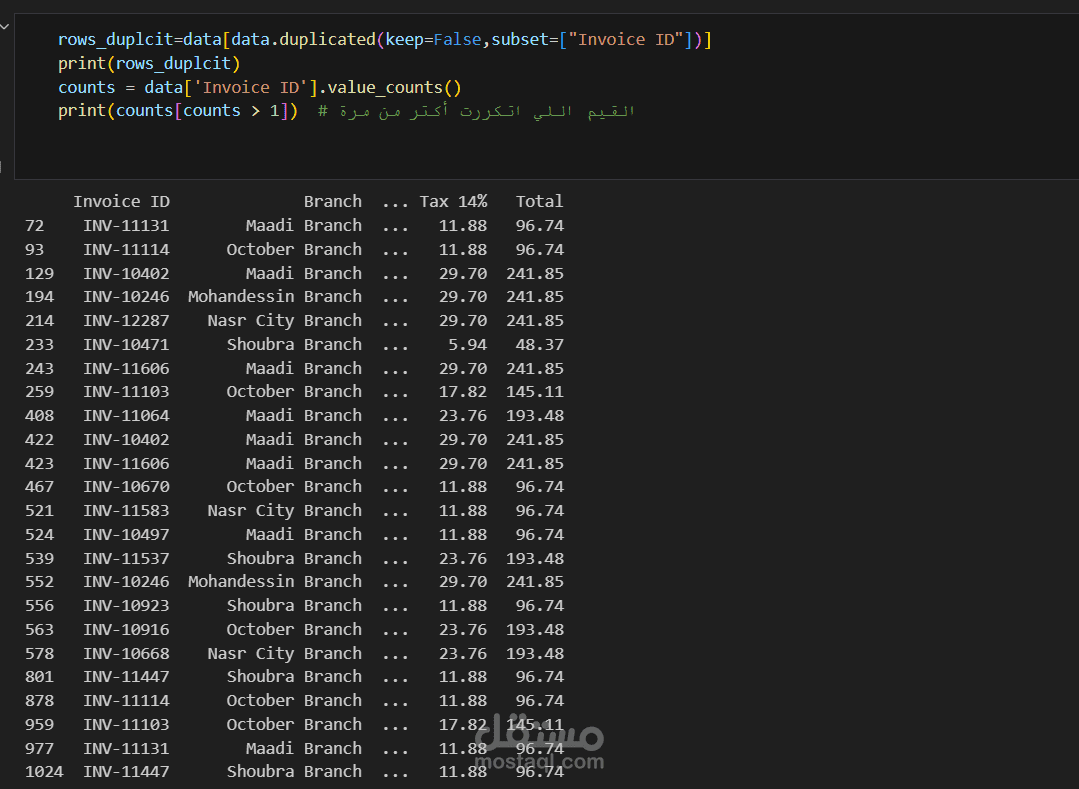Screen dimensions: 1079x789
Task: Click the Mohandessin Branch text in row 194
Action: (275, 297)
